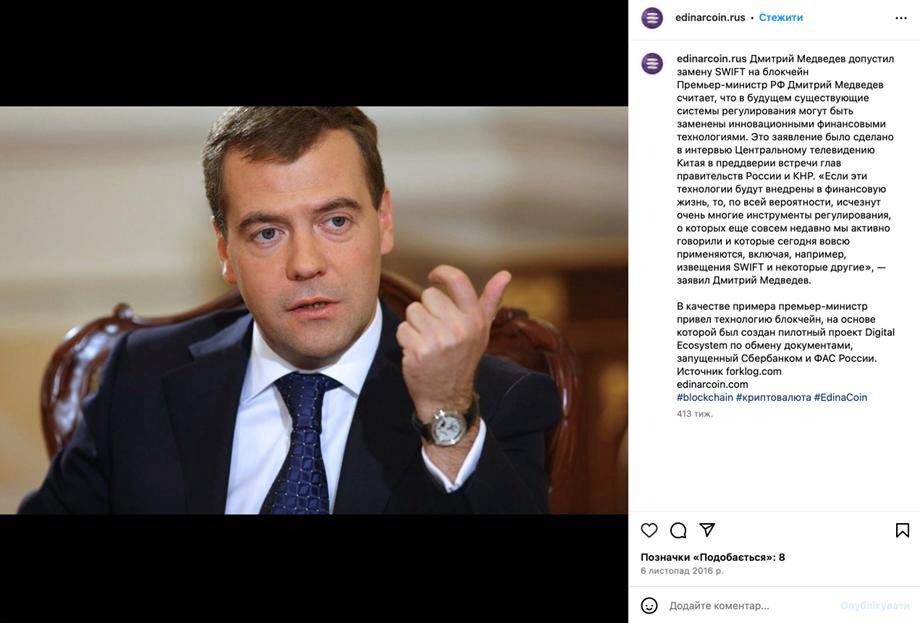
Task: Like the post with heart icon
Action: 649,530
